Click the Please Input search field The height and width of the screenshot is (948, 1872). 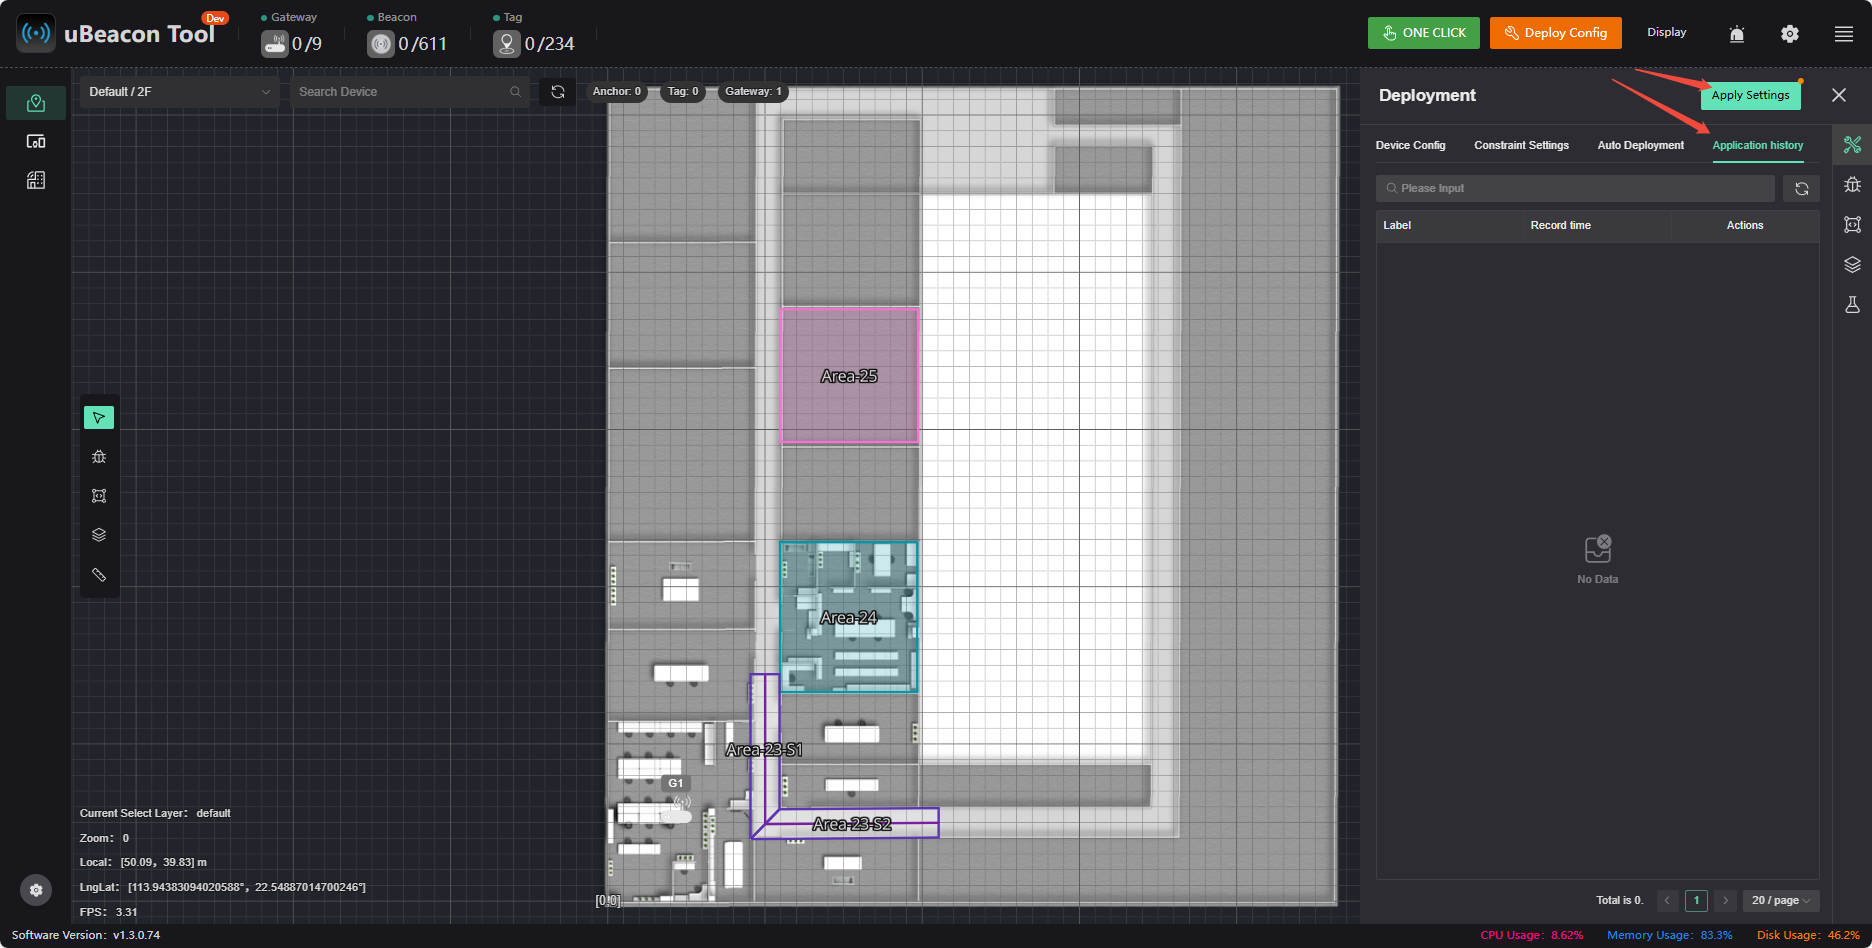[x=1575, y=189]
